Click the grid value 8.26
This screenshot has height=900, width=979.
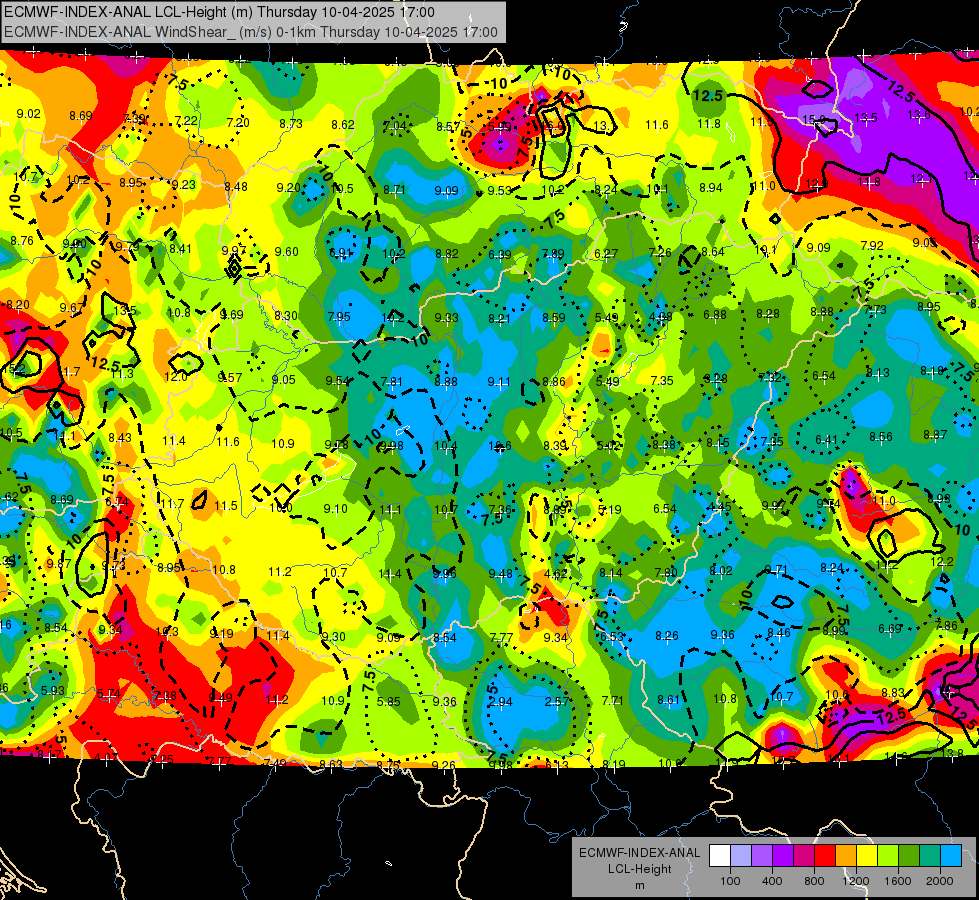(x=667, y=636)
